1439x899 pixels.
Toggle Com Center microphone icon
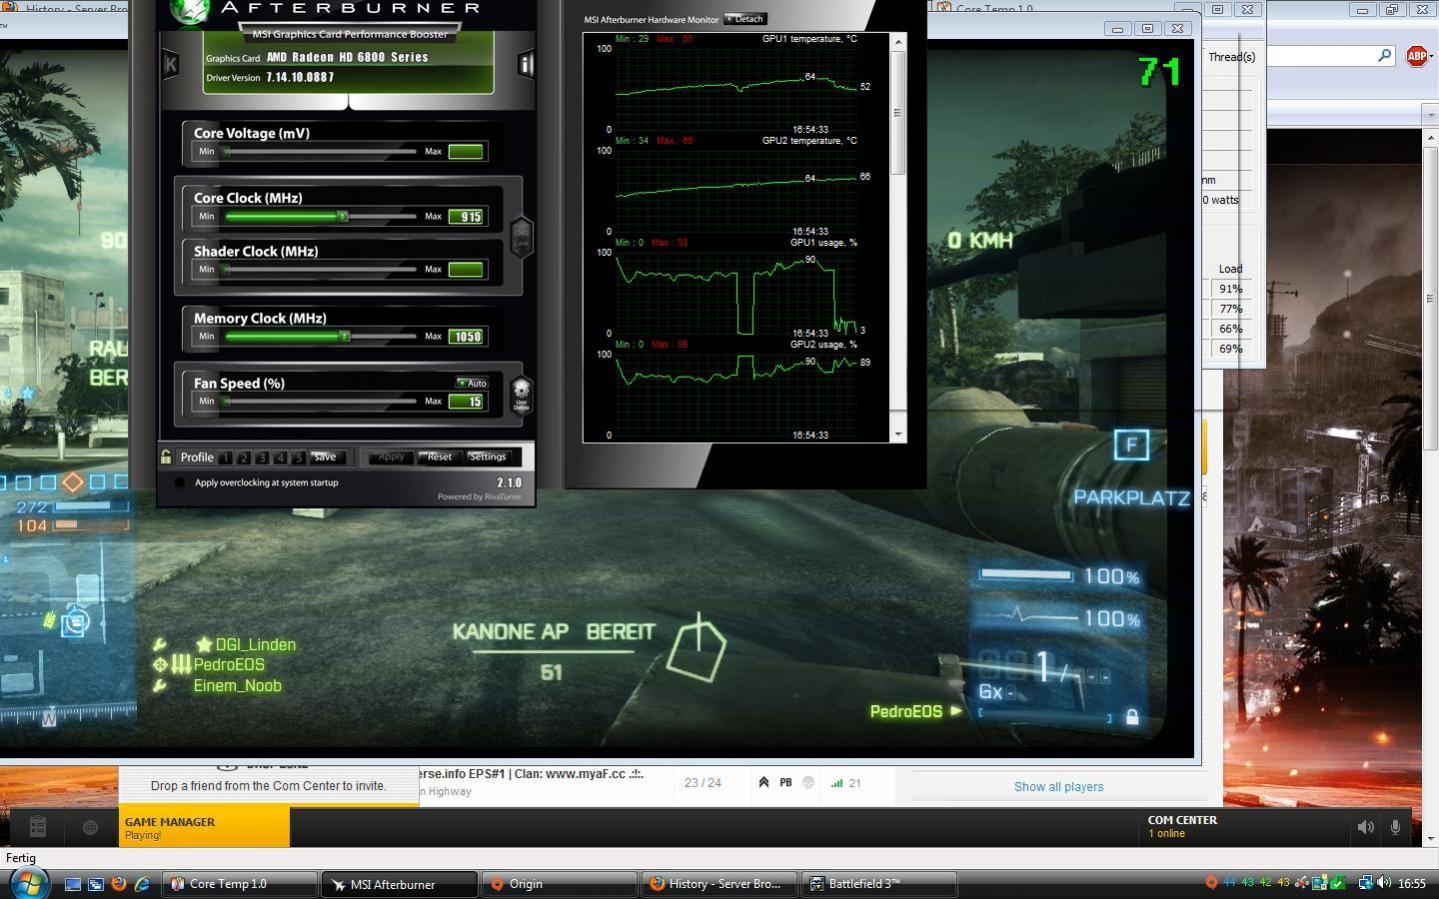(1395, 827)
